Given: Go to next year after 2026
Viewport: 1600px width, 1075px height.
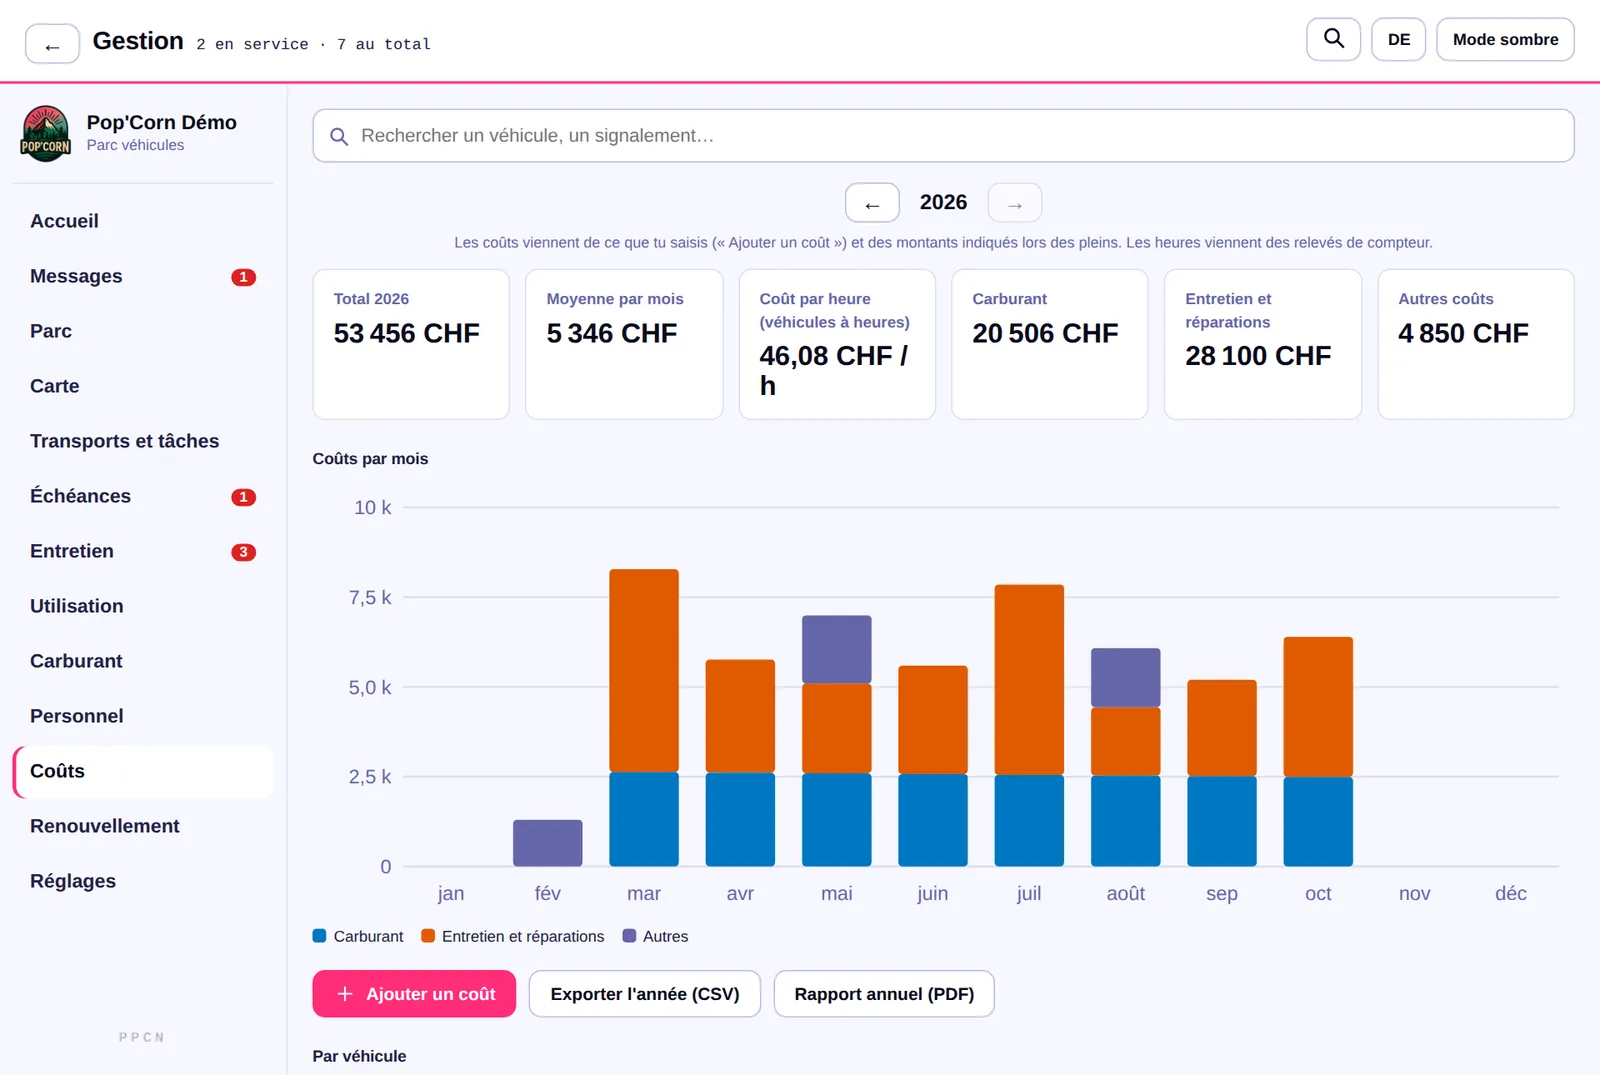Looking at the screenshot, I should click(1015, 203).
